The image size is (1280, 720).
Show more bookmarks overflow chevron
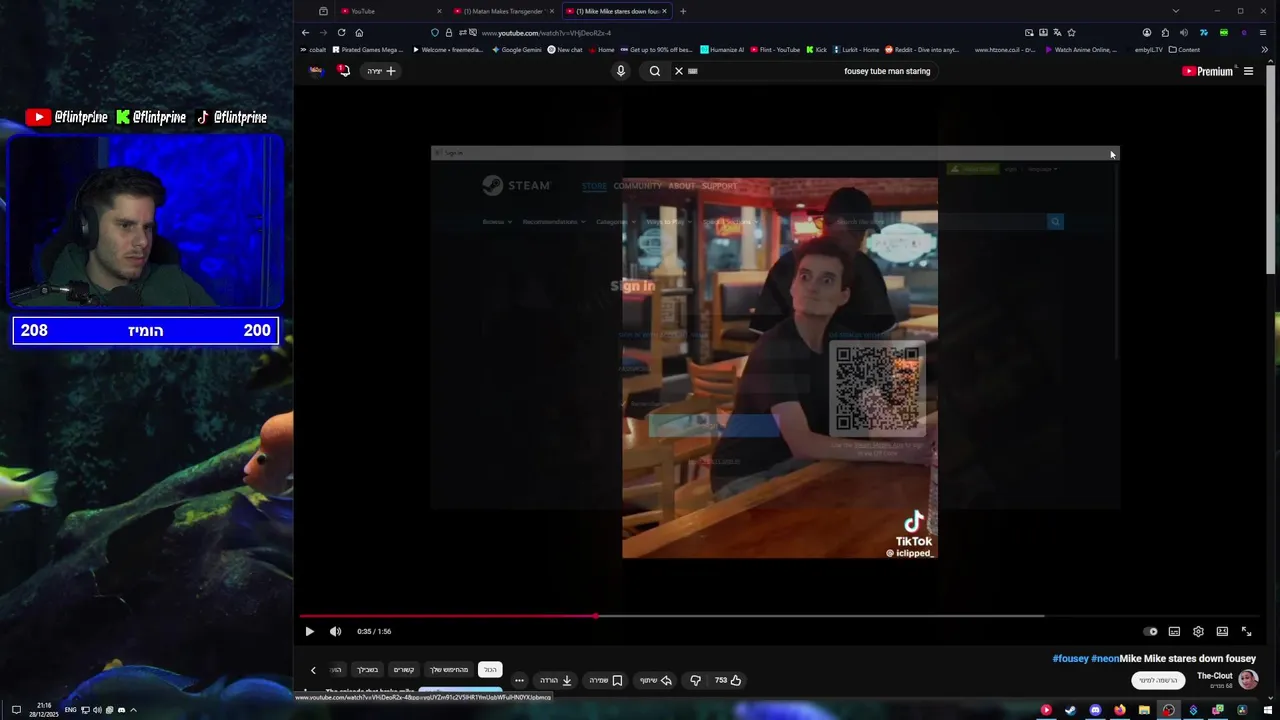(x=1265, y=49)
